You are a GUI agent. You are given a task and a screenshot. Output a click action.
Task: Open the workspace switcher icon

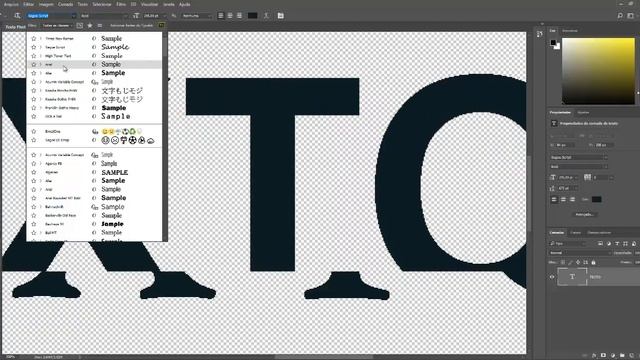[631, 16]
